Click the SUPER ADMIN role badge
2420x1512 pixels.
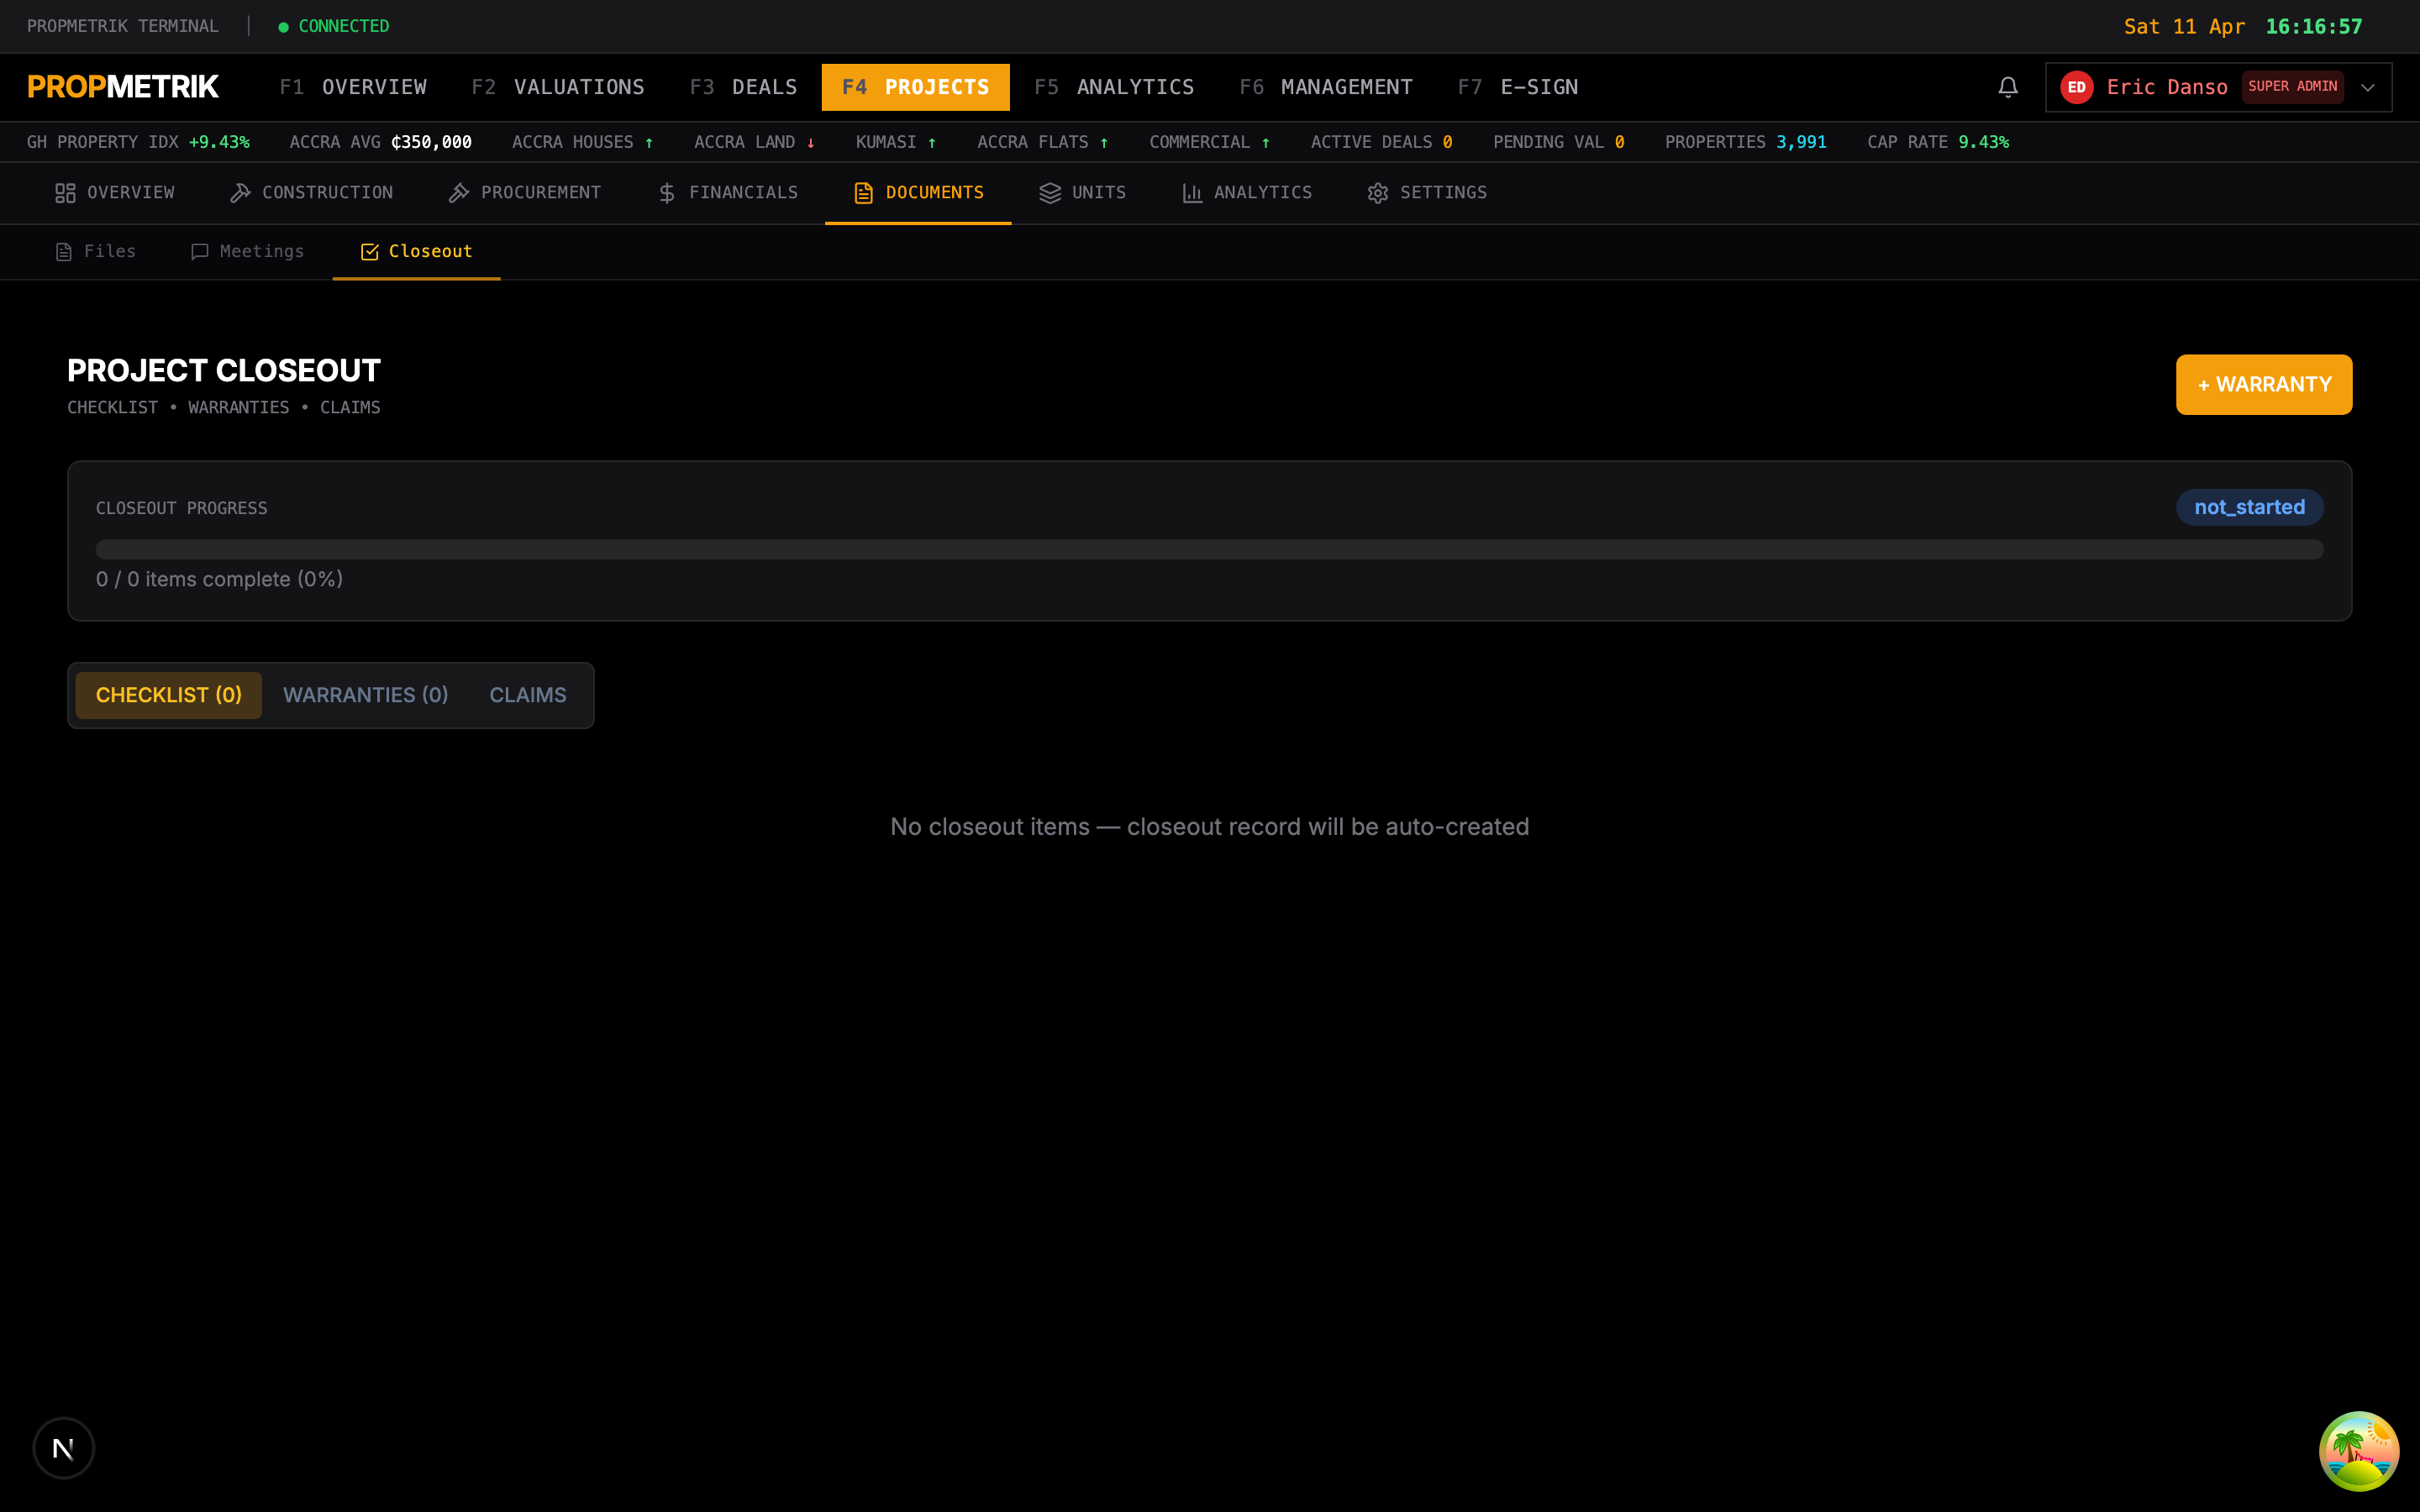pyautogui.click(x=2292, y=87)
